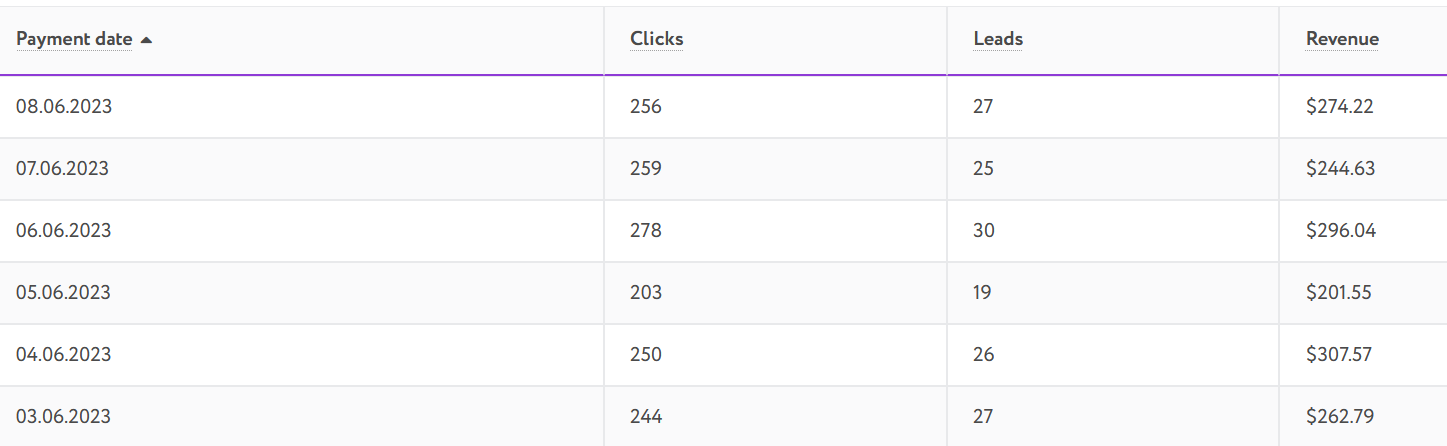Sort table by Clicks column
This screenshot has height=446, width=1447.
pyautogui.click(x=657, y=39)
